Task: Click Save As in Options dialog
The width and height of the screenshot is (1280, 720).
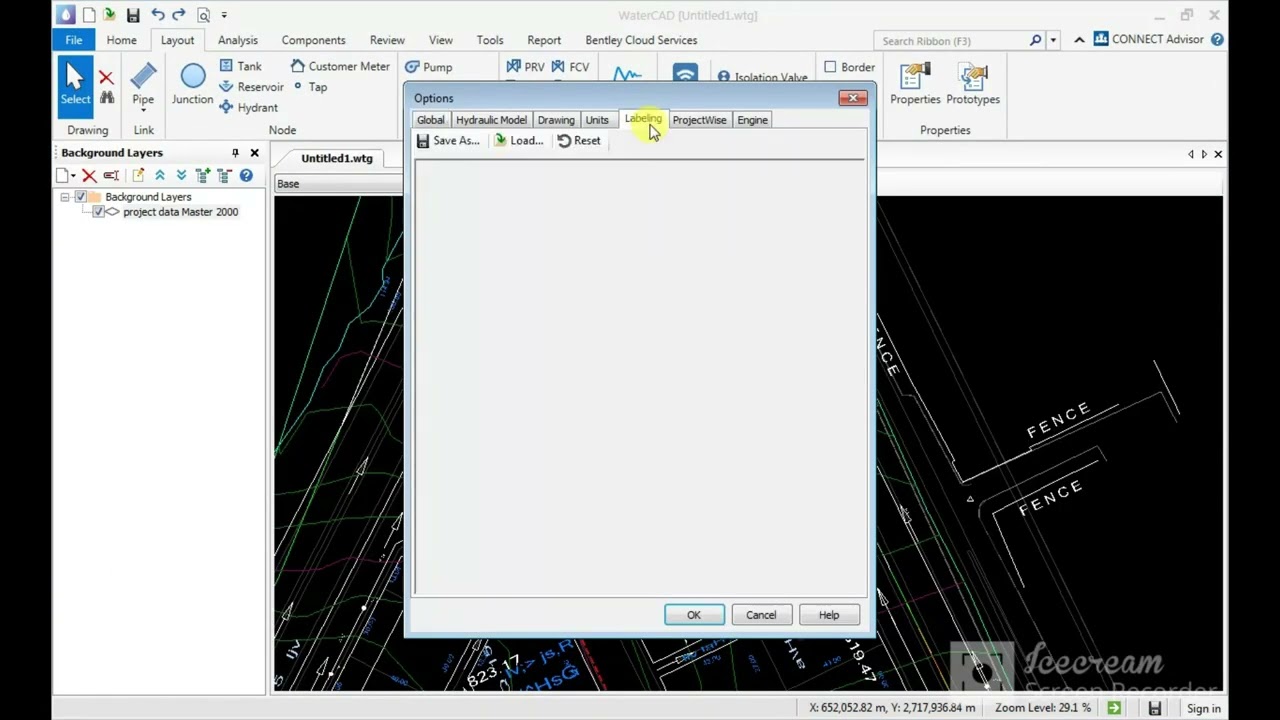Action: tap(448, 141)
